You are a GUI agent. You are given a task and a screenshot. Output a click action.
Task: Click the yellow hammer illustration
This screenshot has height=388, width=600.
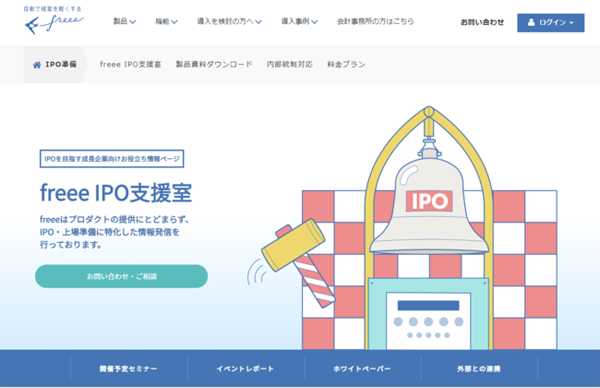(298, 259)
